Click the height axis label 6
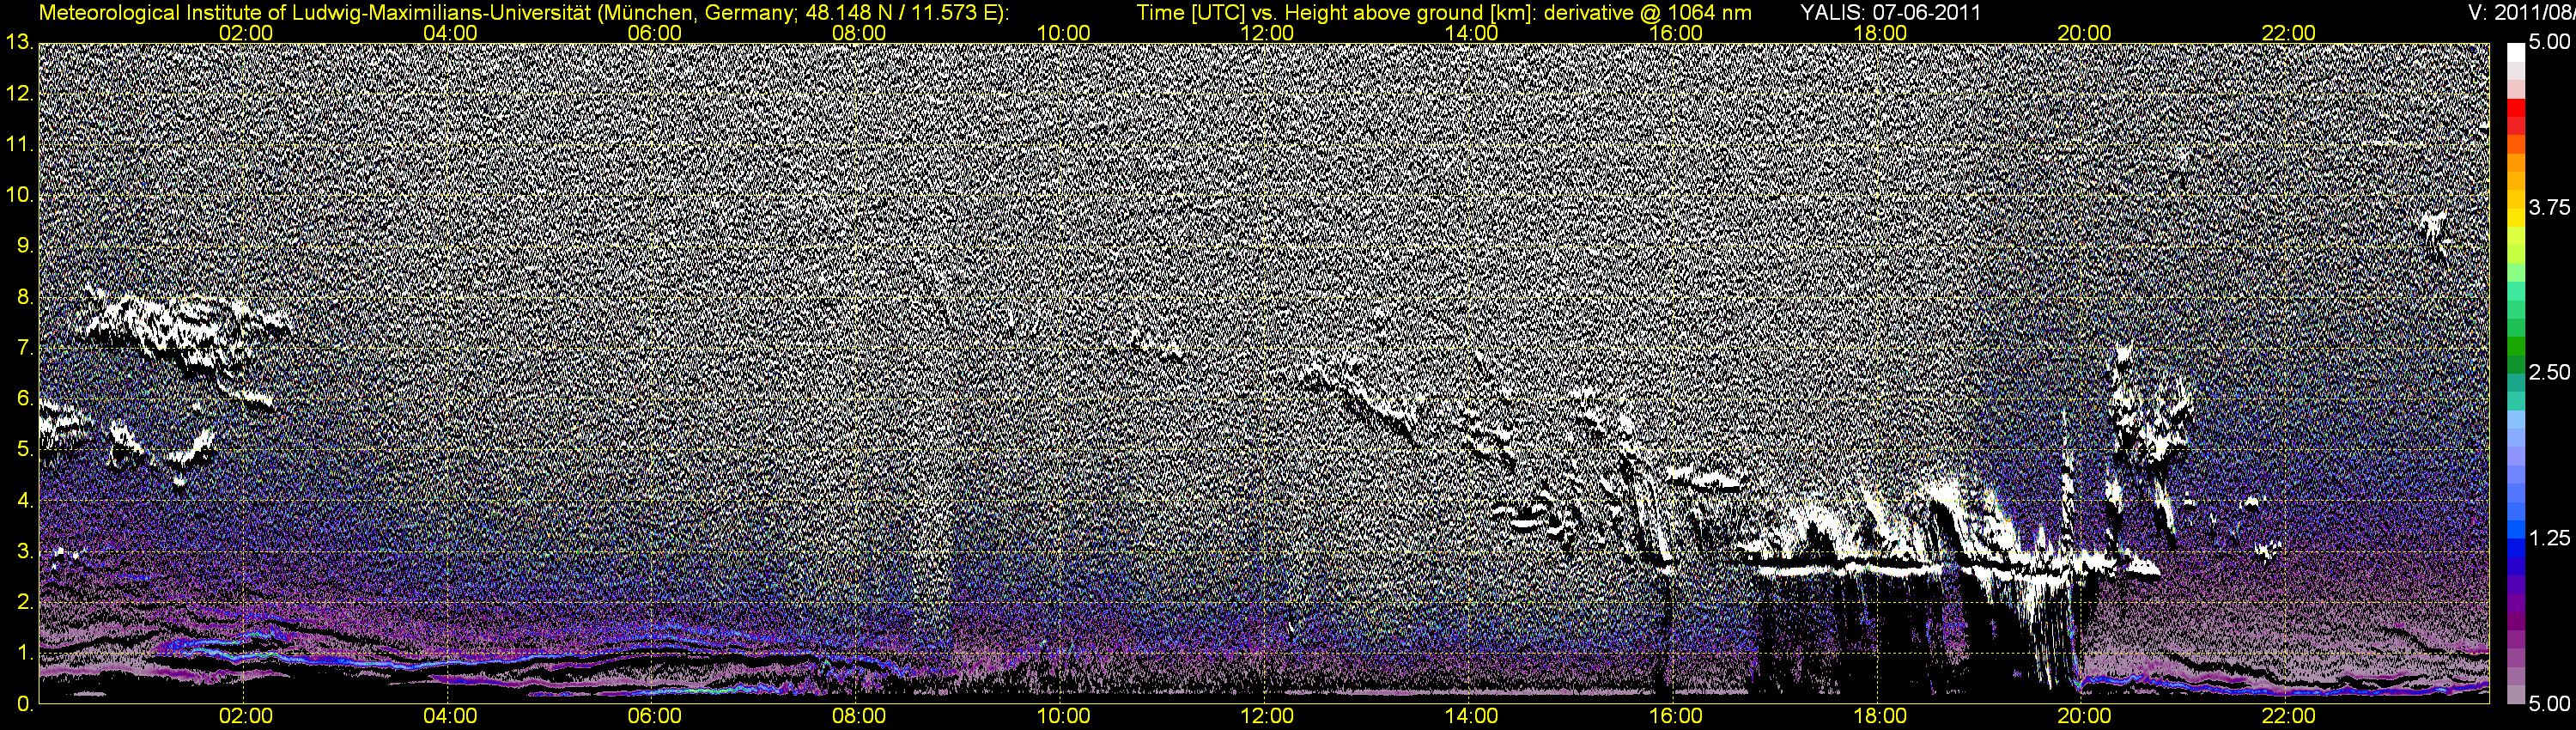 tap(25, 399)
